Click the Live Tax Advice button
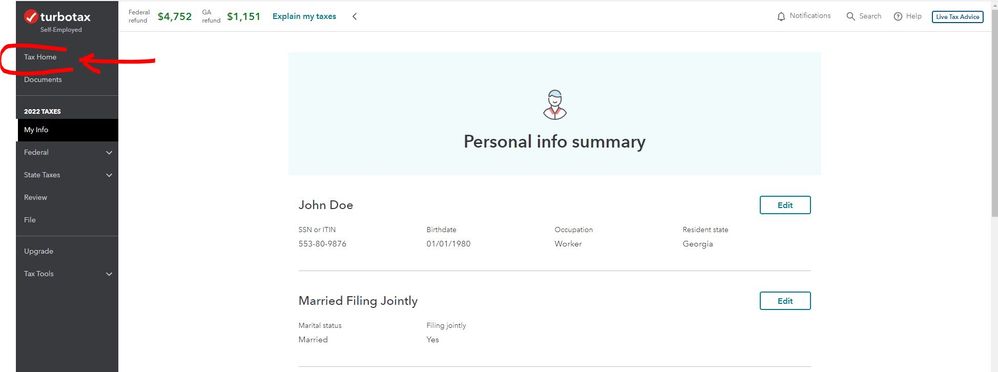Viewport: 998px width, 372px height. tap(957, 17)
